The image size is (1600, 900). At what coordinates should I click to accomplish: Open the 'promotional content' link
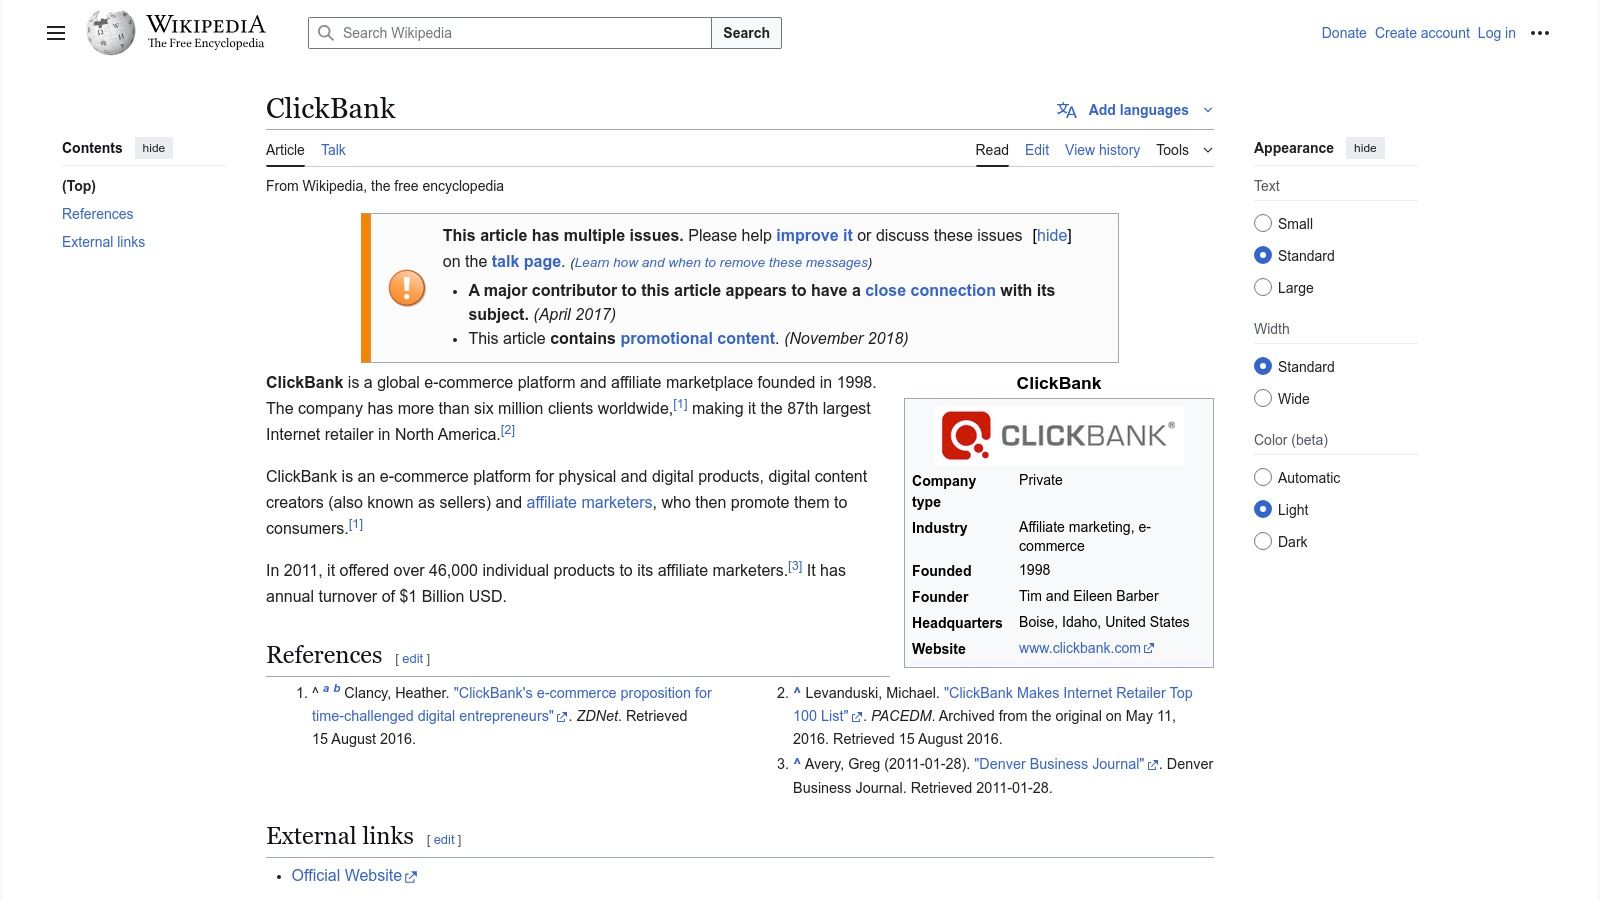click(698, 338)
